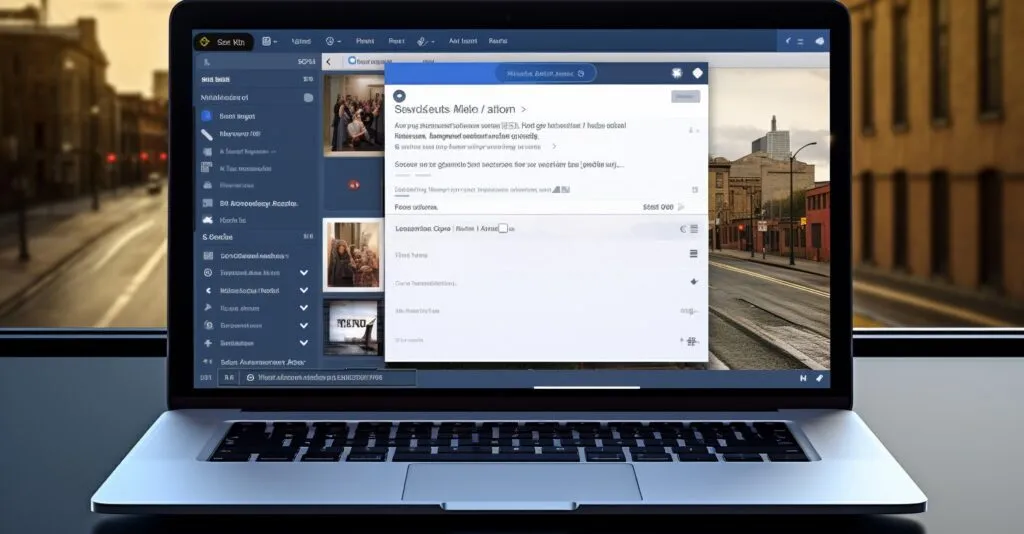
Task: Expand the chevron on the clock-icon sidebar row
Action: click(x=304, y=272)
